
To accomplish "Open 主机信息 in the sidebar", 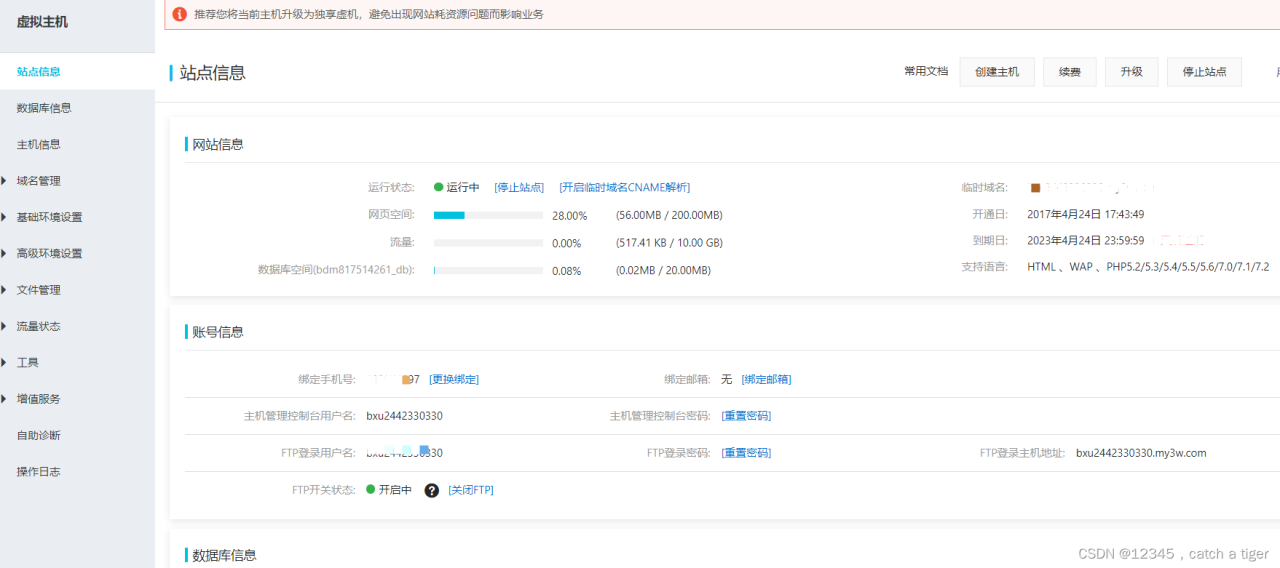I will coord(38,144).
